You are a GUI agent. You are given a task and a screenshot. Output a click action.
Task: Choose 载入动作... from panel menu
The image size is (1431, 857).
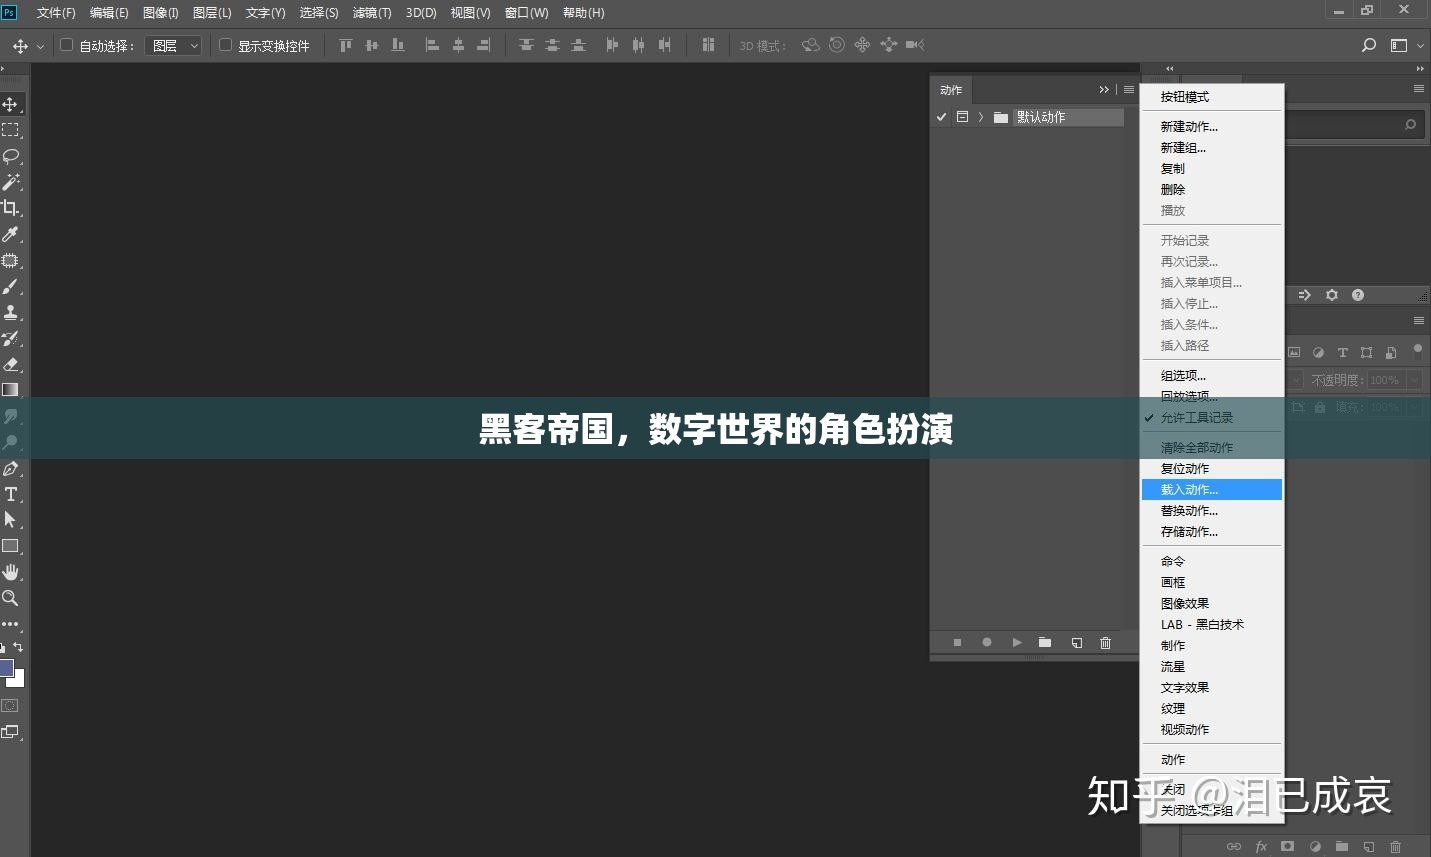click(x=1211, y=490)
